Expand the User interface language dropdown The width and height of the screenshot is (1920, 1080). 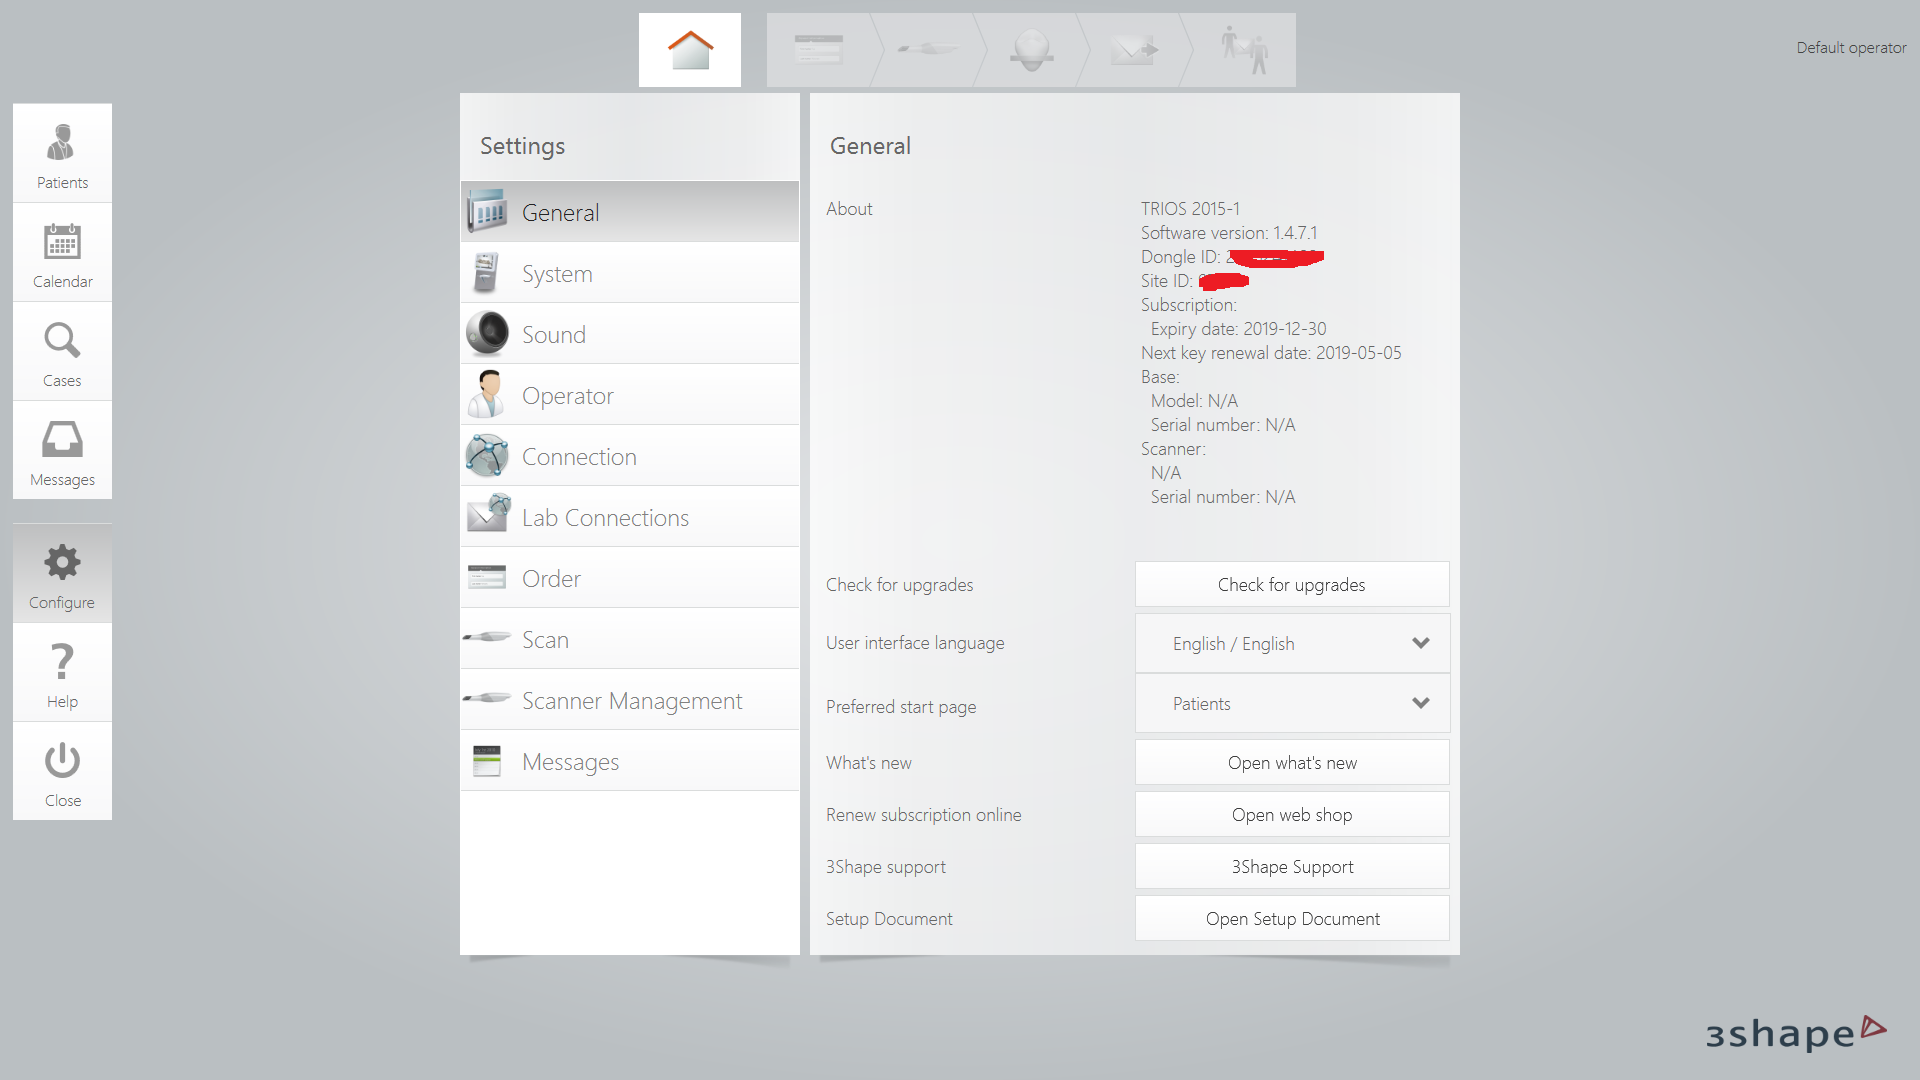(1291, 643)
